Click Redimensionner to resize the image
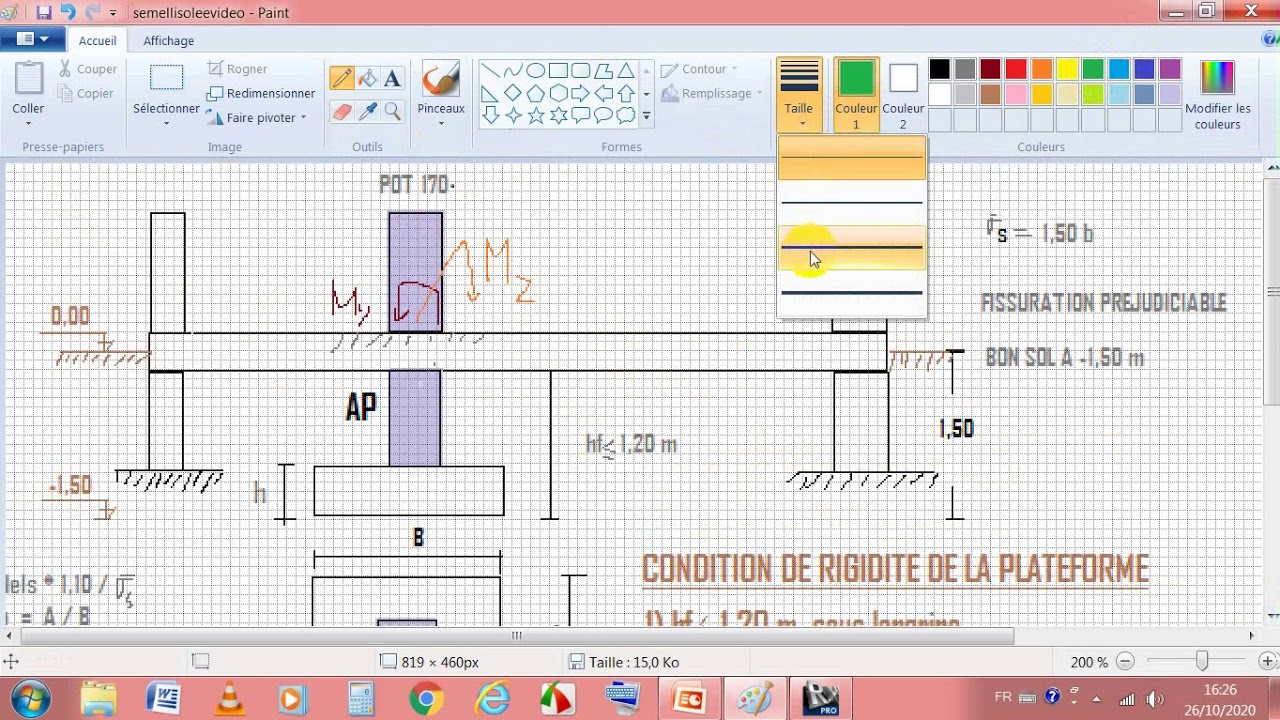Image resolution: width=1280 pixels, height=720 pixels. [x=261, y=93]
